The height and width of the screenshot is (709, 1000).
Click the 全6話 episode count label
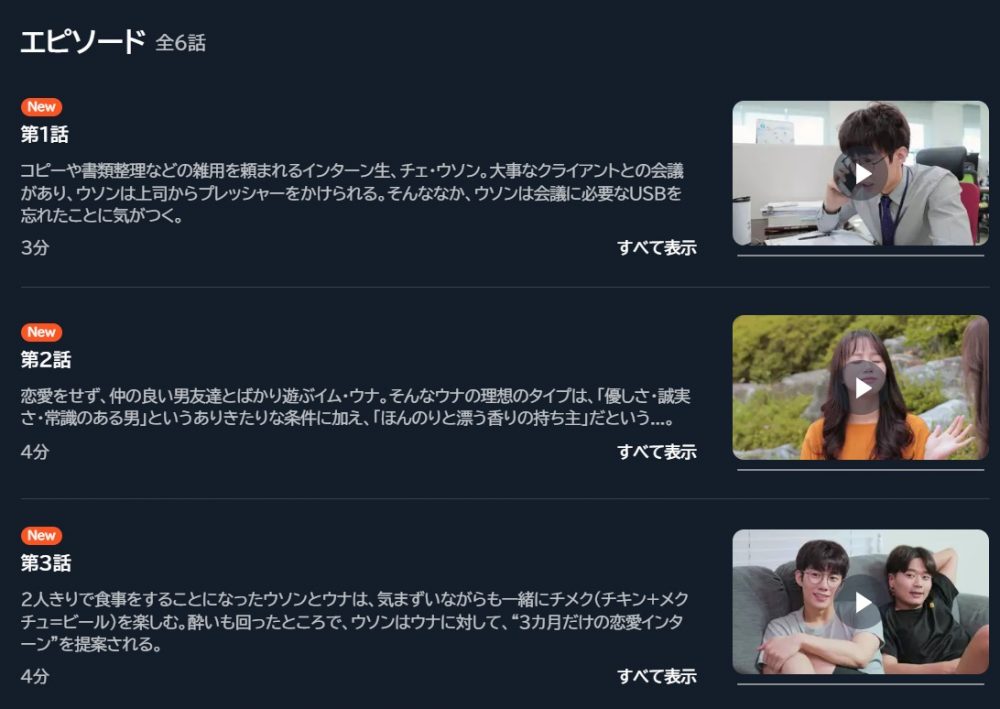[180, 43]
